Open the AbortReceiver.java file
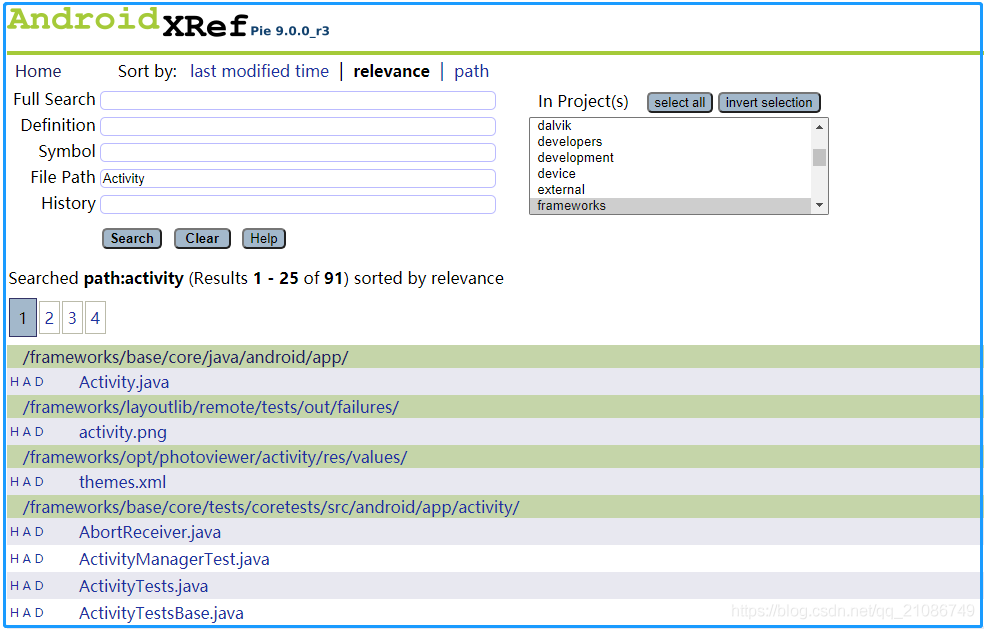The height and width of the screenshot is (629, 984). coord(150,532)
